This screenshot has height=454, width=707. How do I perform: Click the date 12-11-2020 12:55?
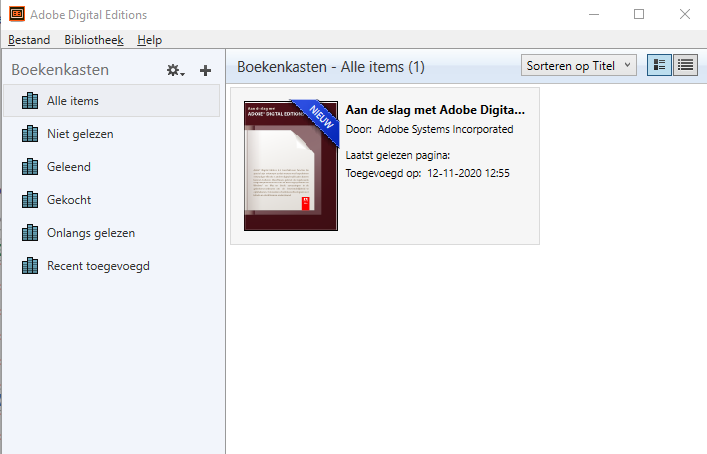468,174
